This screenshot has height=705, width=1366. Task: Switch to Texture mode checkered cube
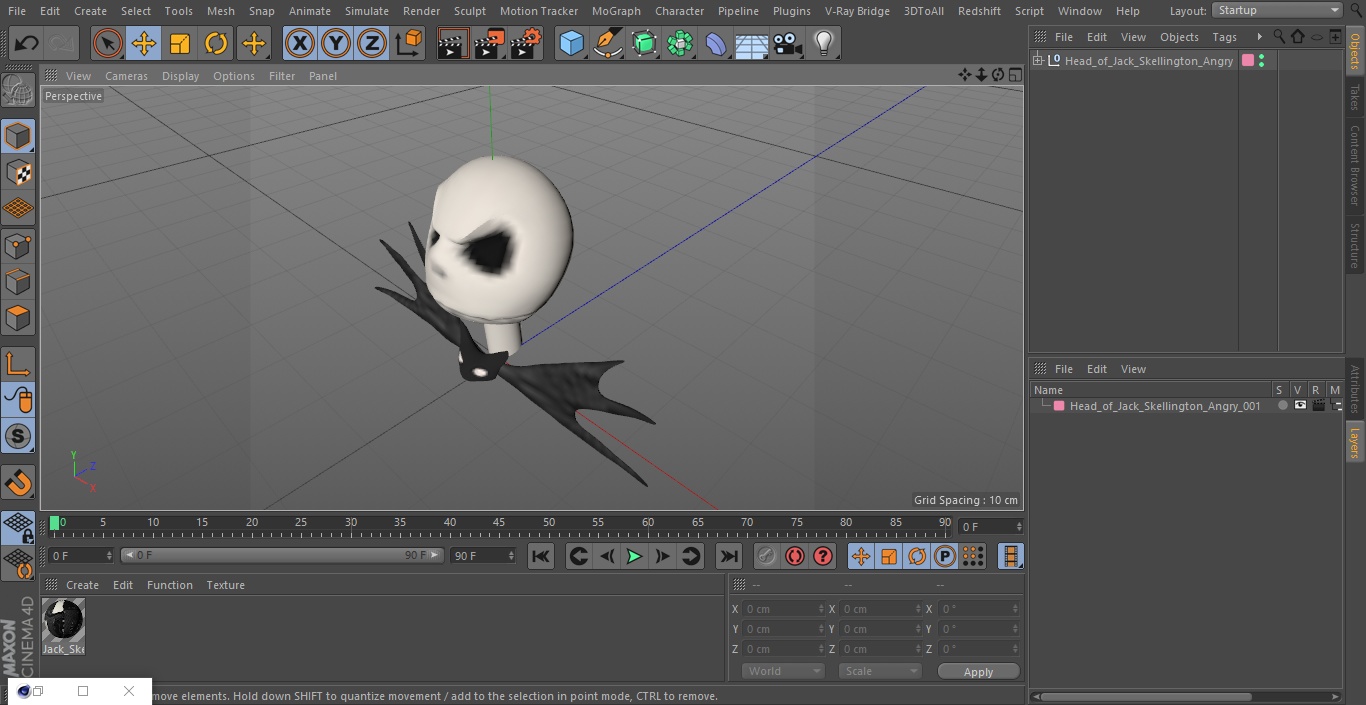pyautogui.click(x=18, y=172)
